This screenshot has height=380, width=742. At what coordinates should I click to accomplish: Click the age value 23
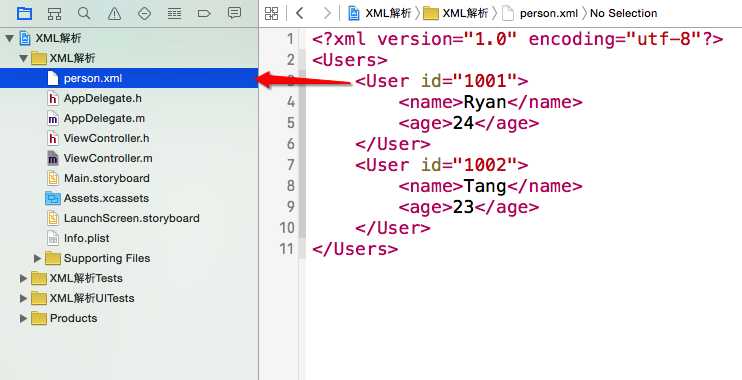click(463, 207)
